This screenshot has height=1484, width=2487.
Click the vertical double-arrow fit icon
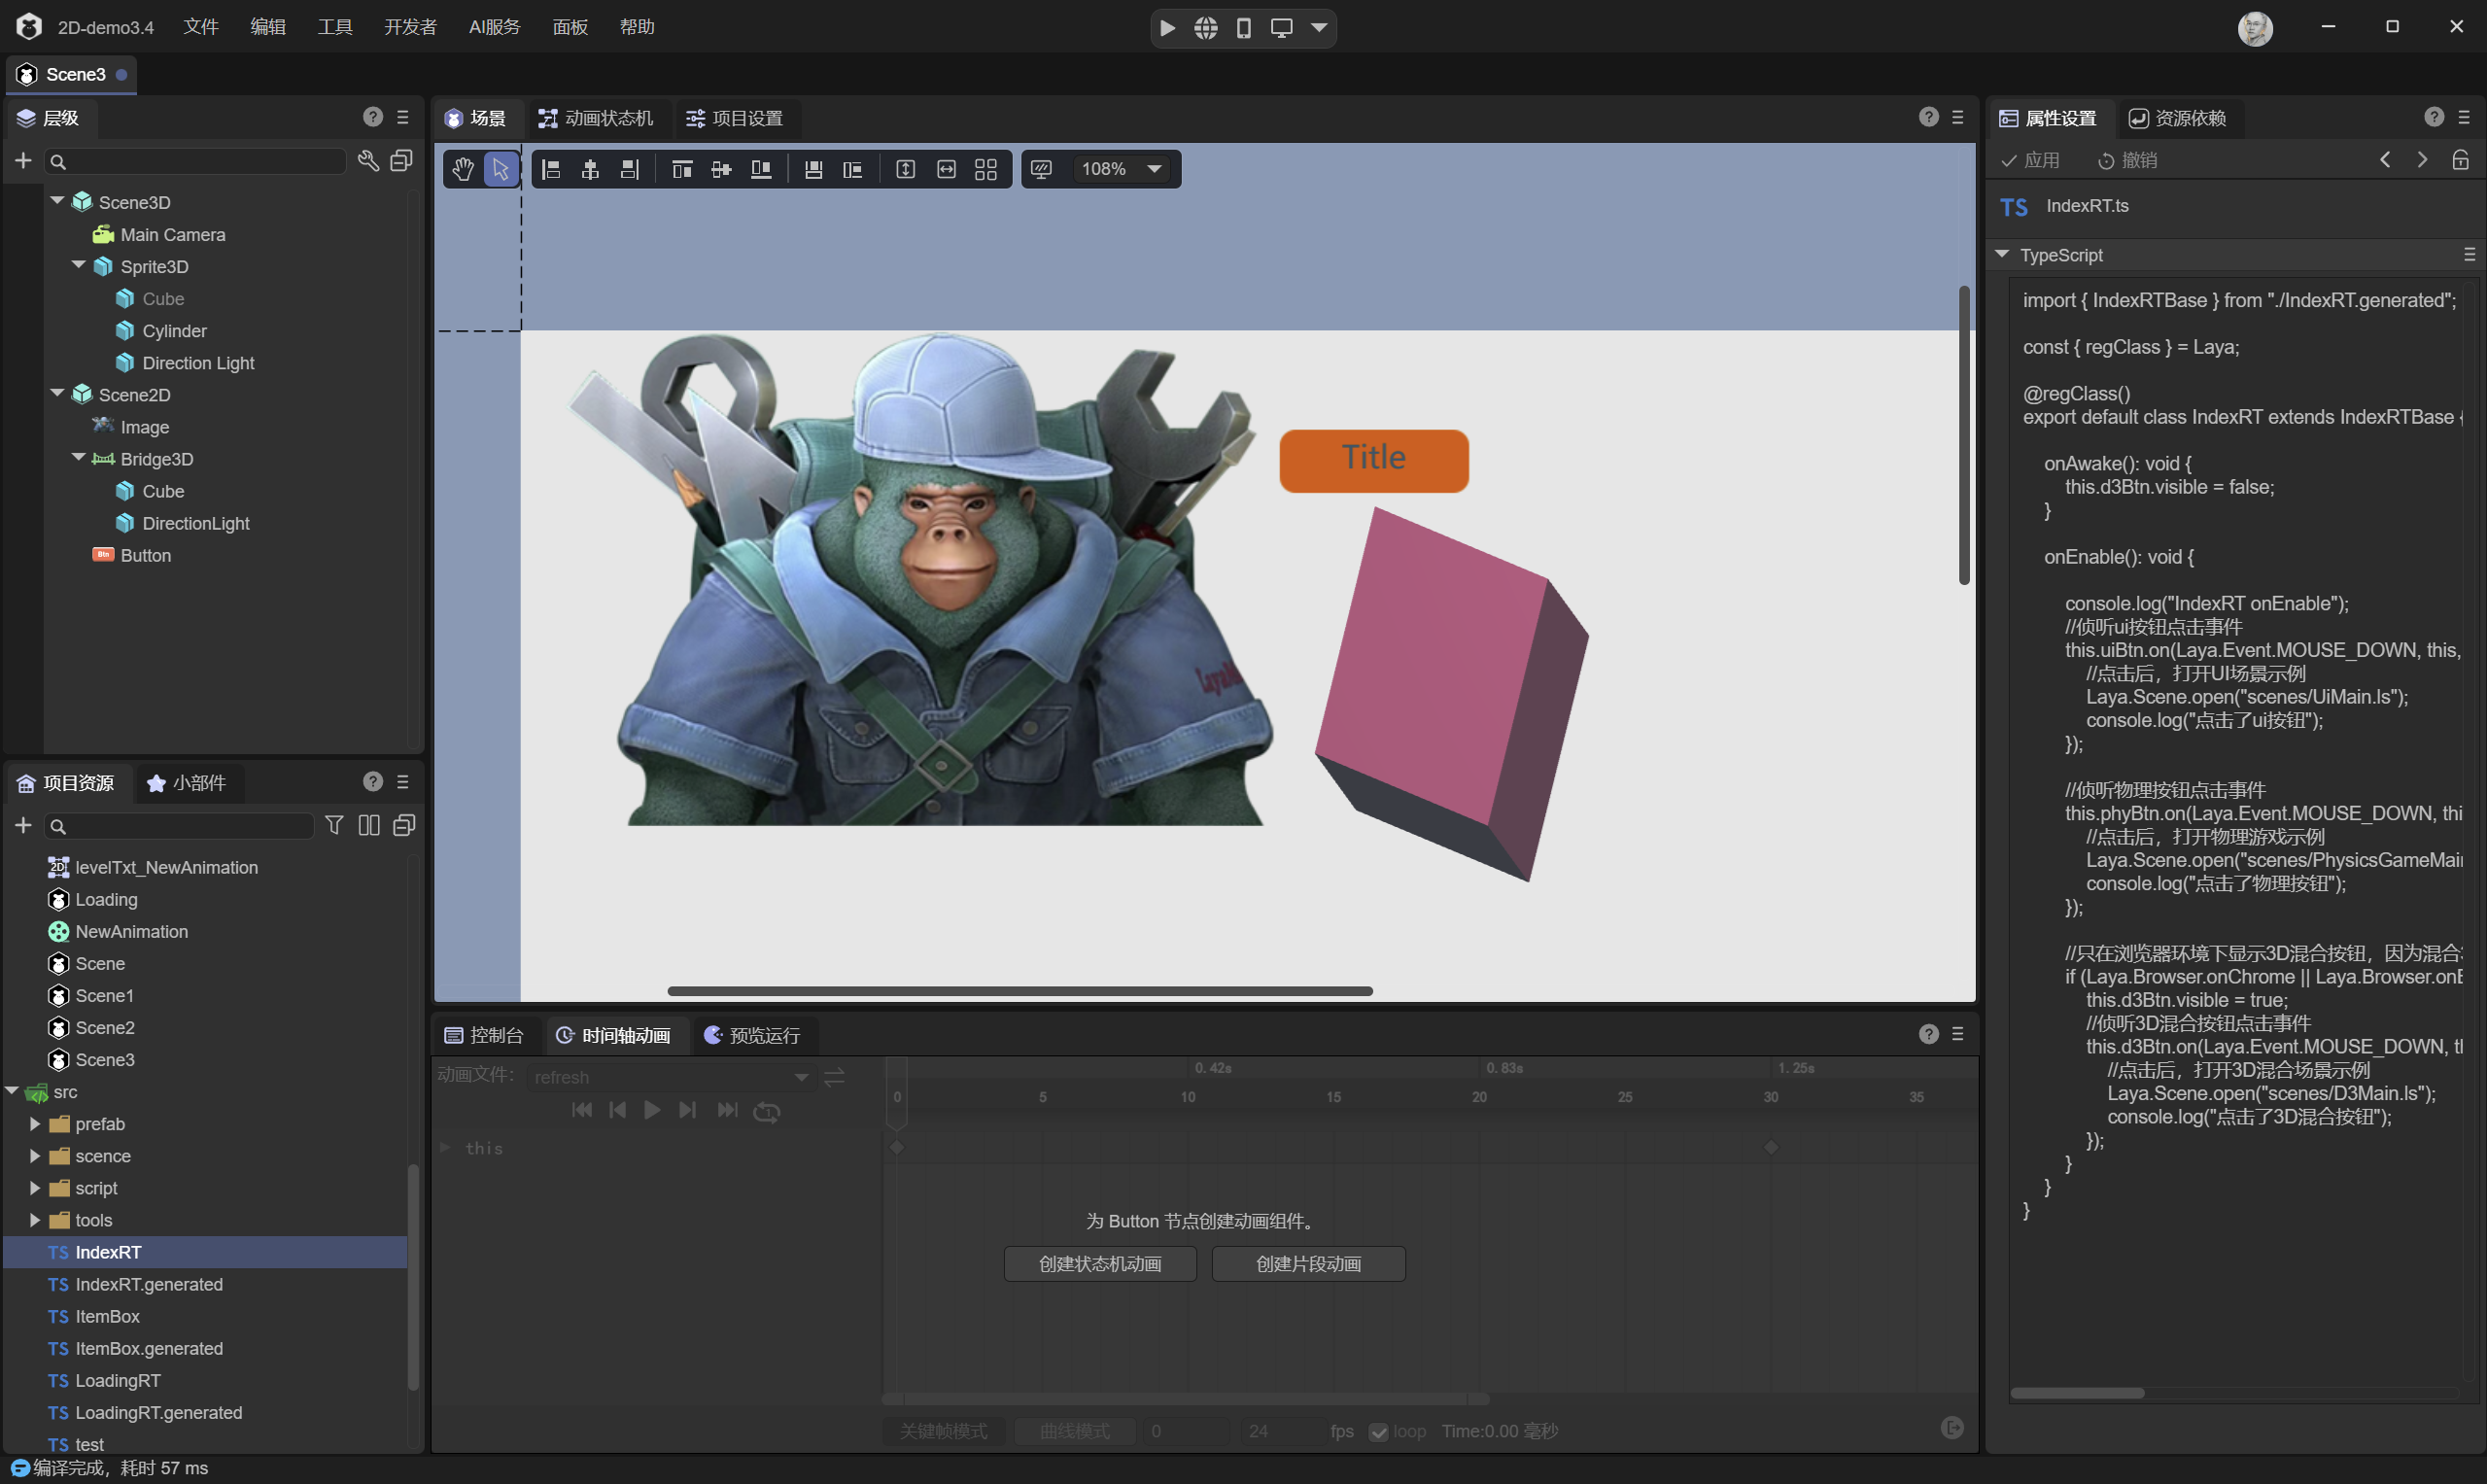tap(905, 169)
